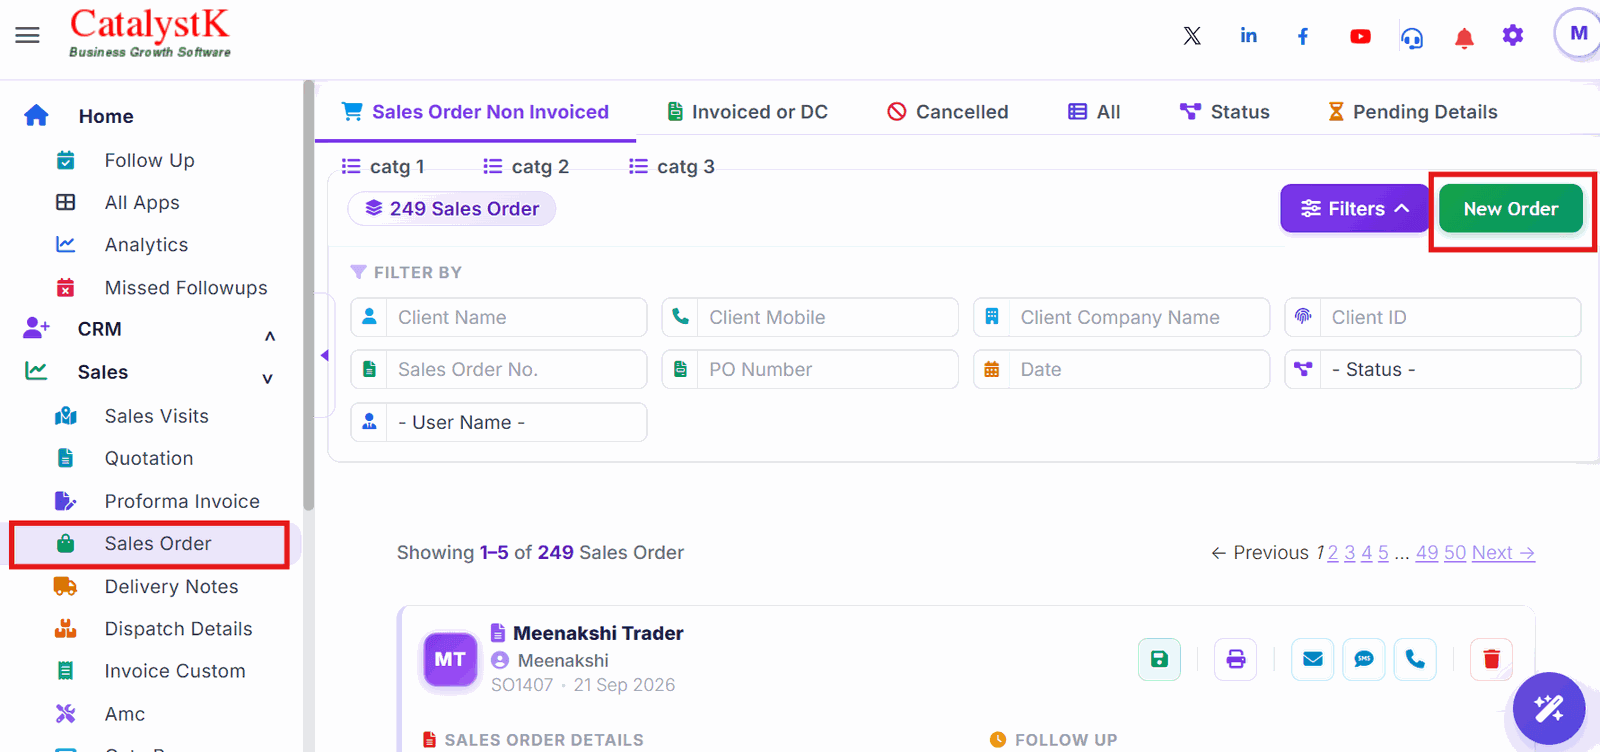Open Analytics in sidebar

pos(146,244)
